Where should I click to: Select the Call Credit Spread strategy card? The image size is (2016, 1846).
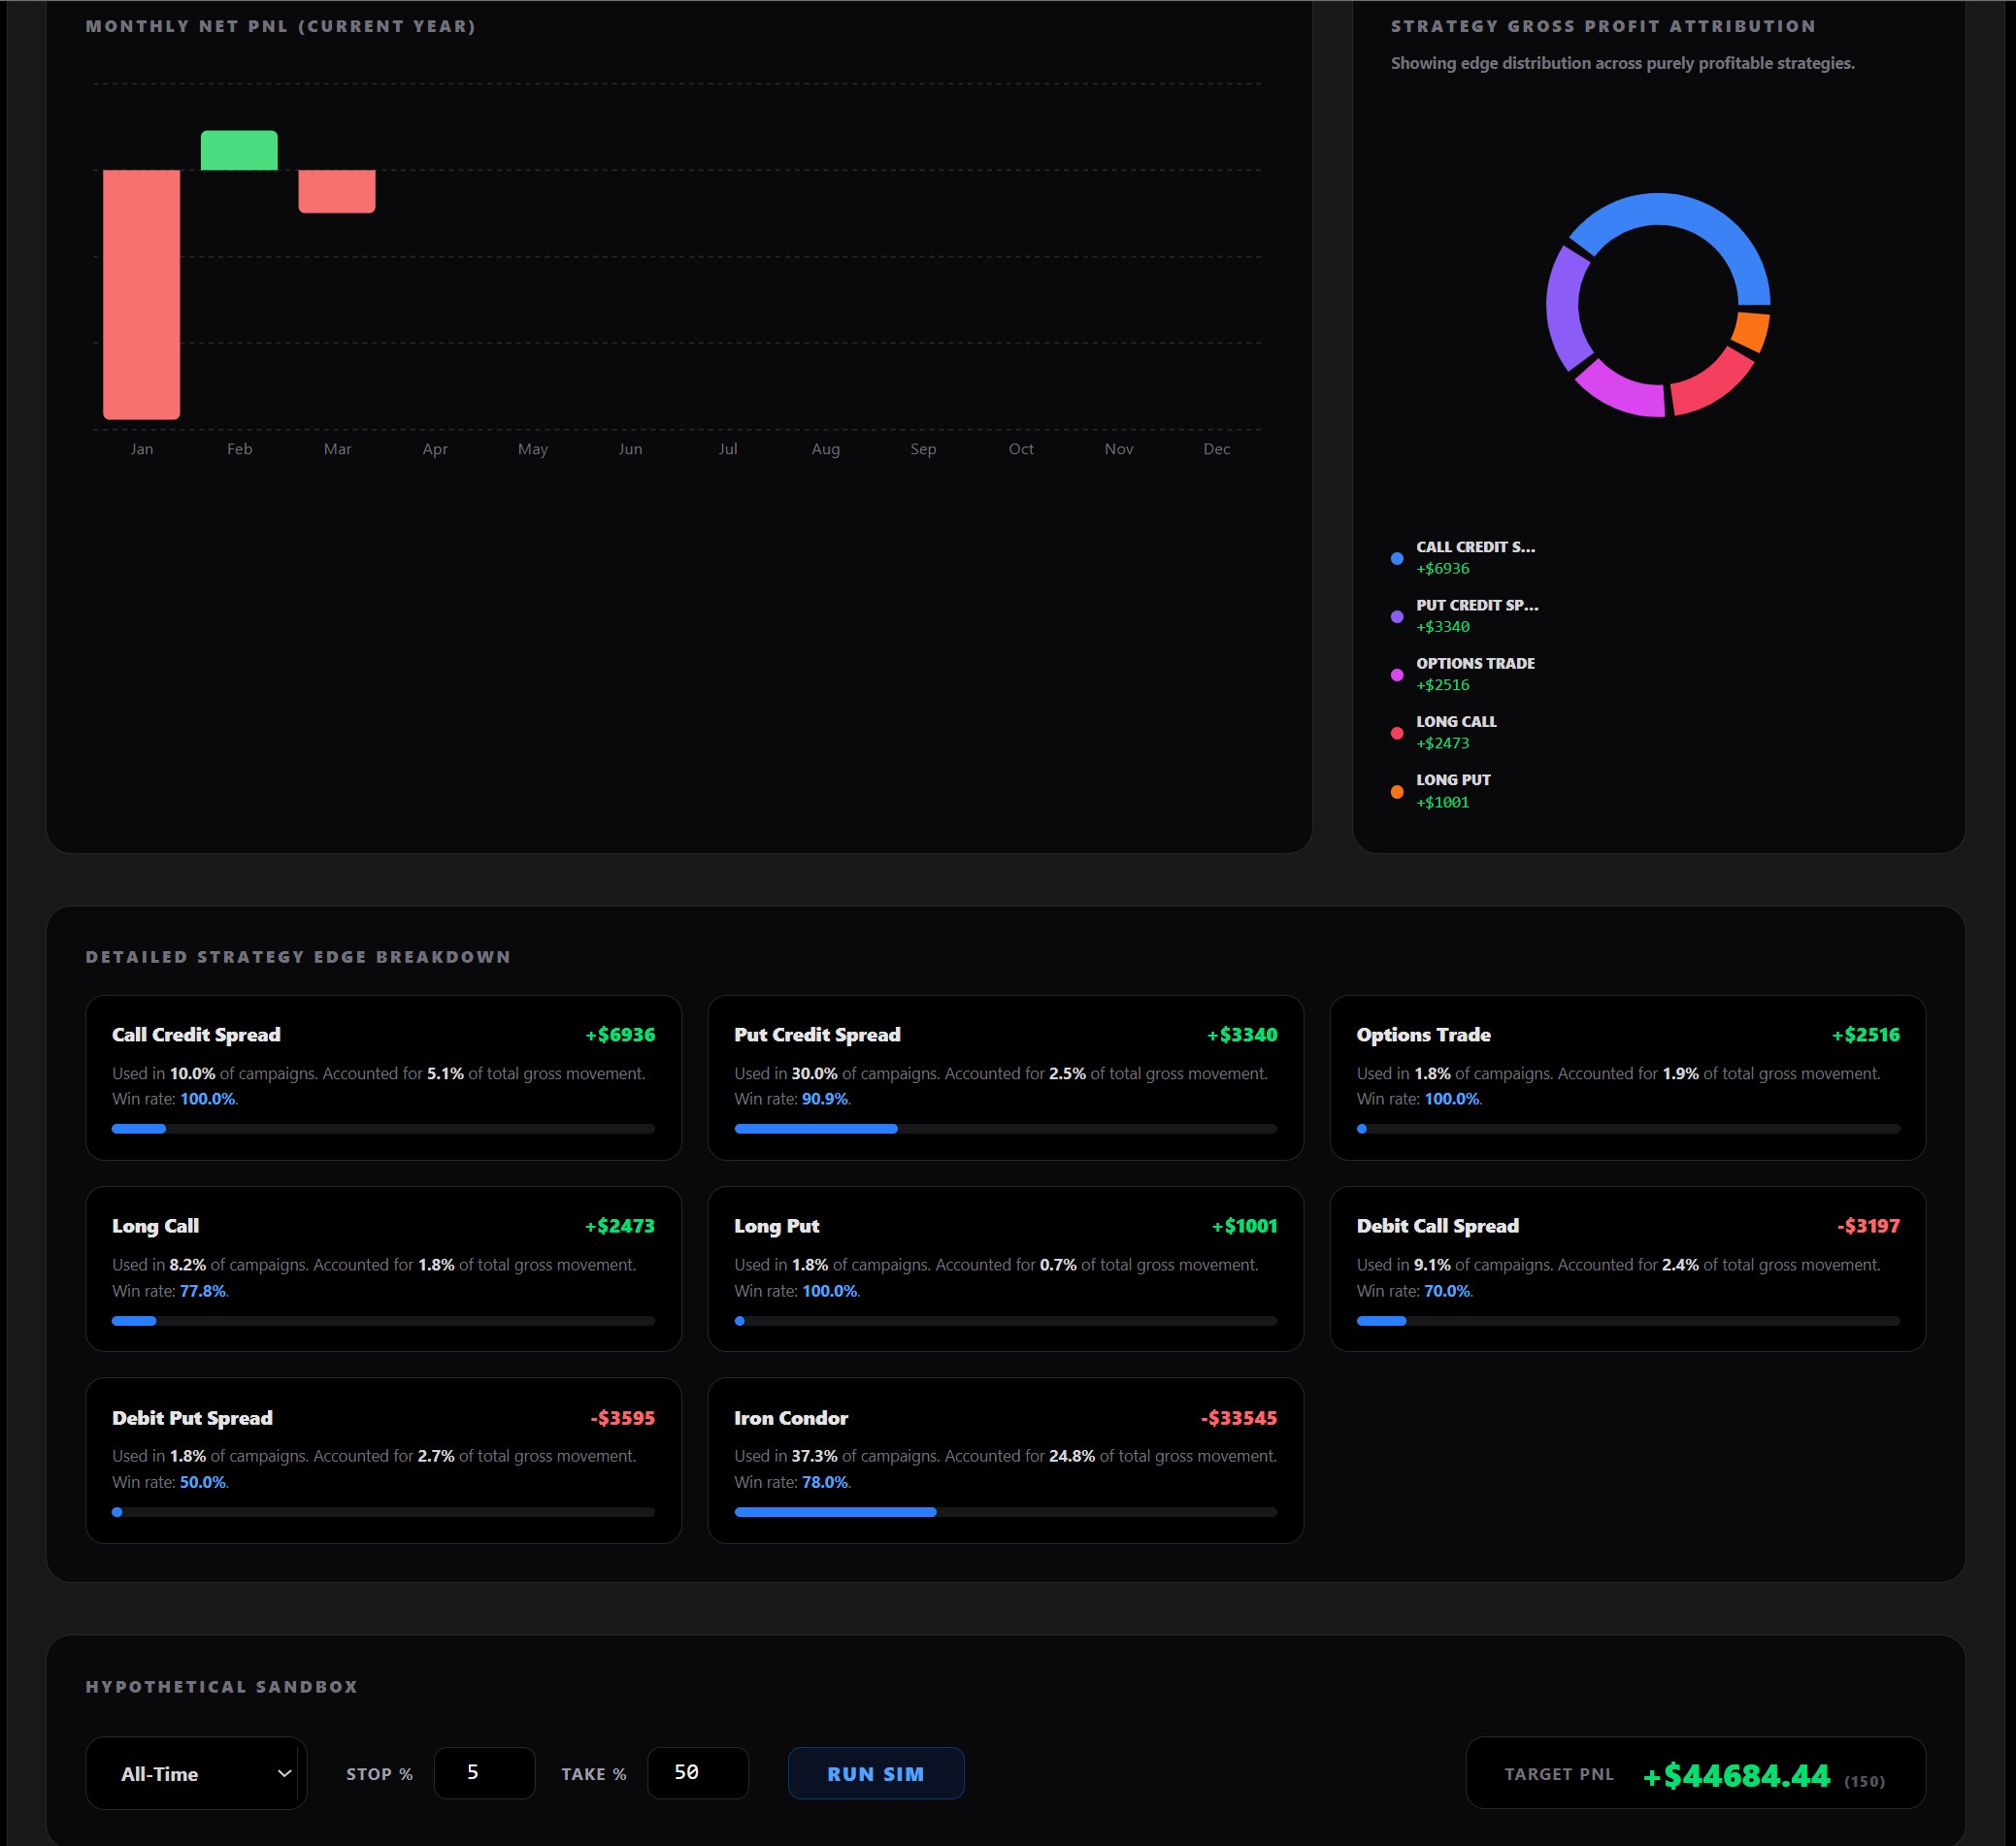pos(383,1078)
